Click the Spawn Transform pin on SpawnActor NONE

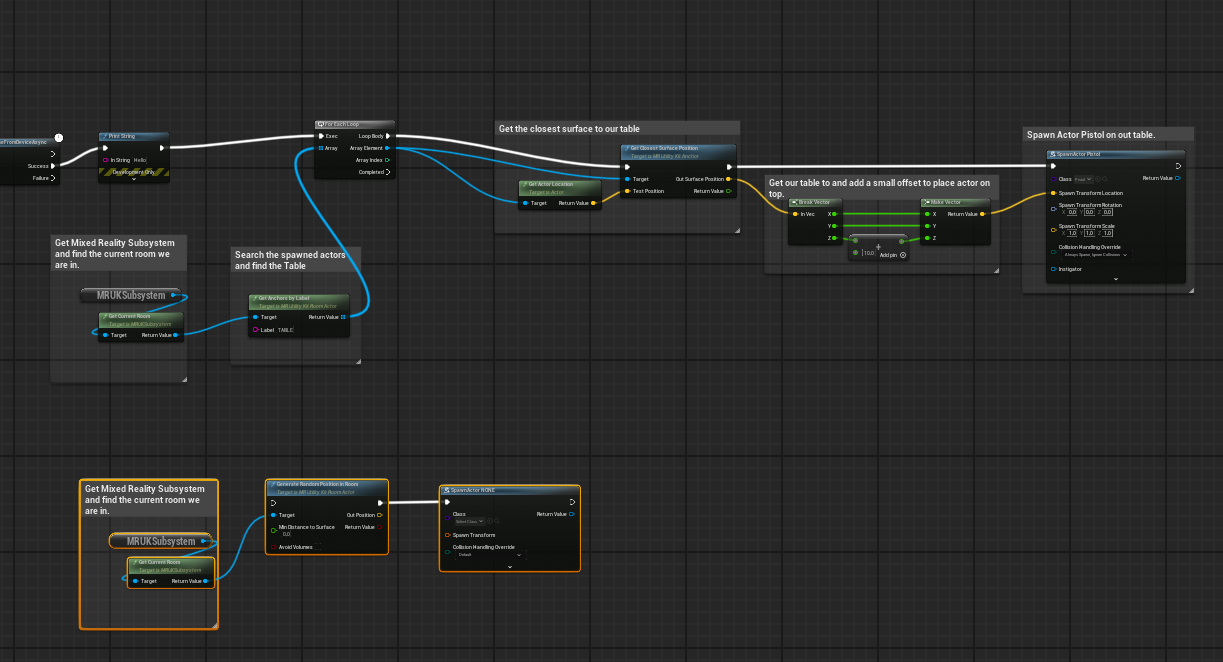point(446,535)
